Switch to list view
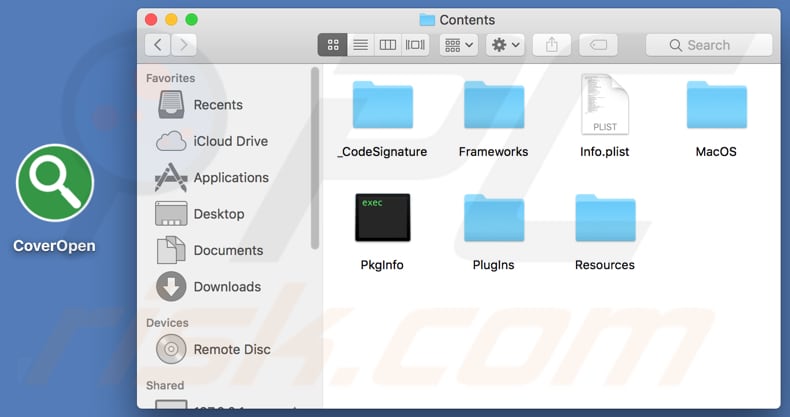The image size is (790, 417). (360, 45)
